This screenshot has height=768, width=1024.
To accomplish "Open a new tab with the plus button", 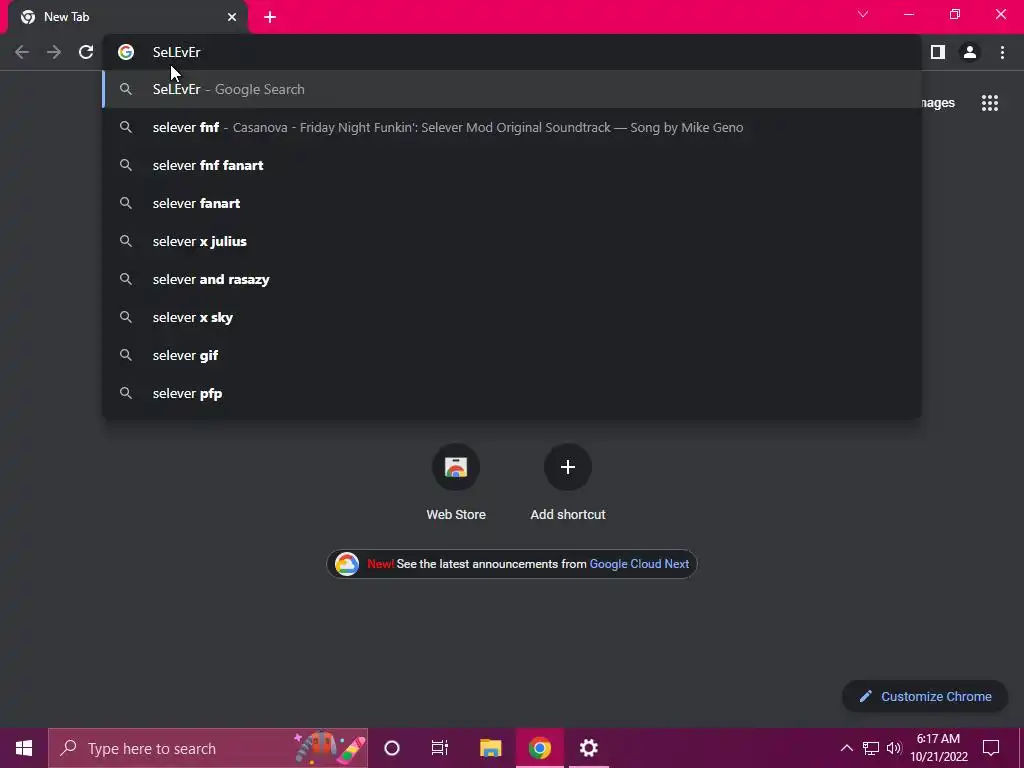I will click(x=270, y=17).
